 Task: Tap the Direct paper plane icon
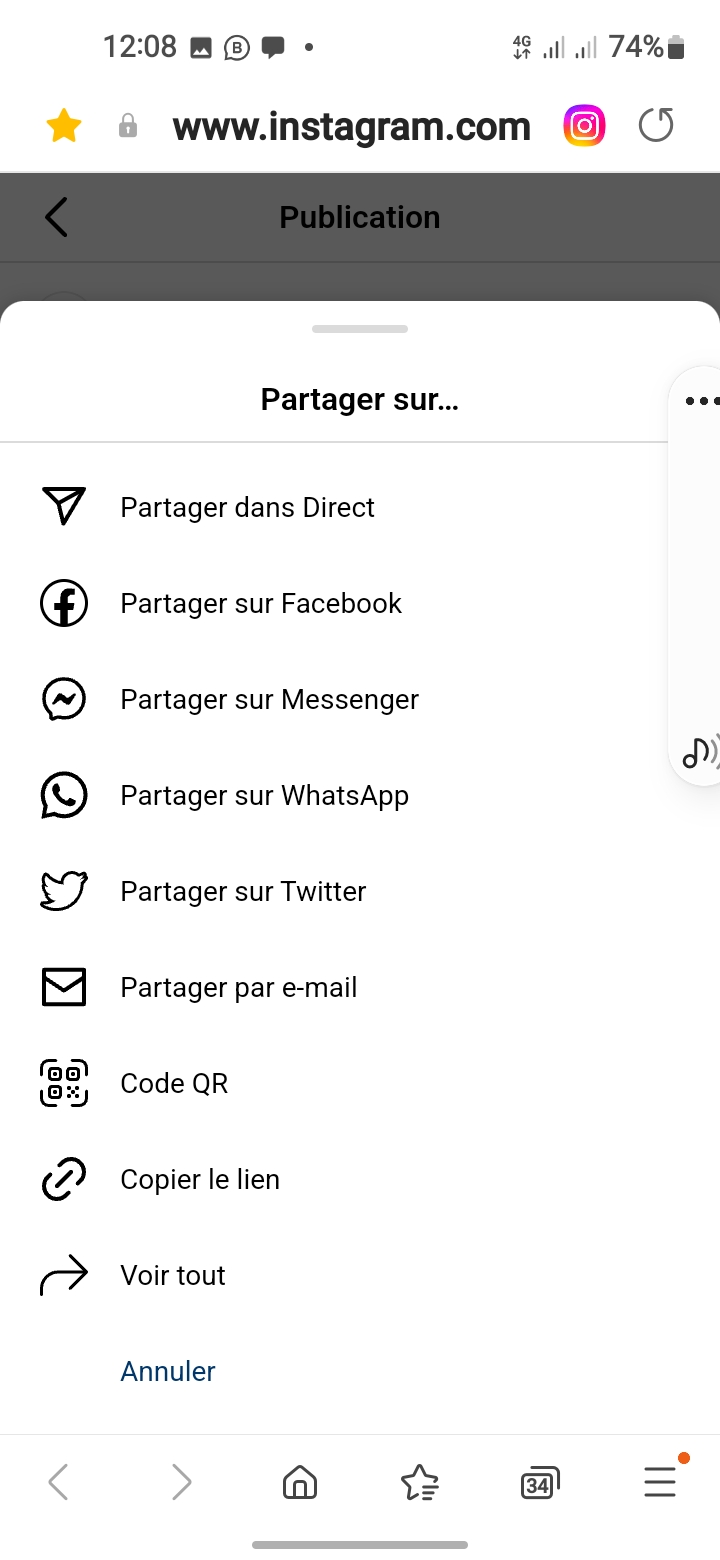(x=64, y=507)
